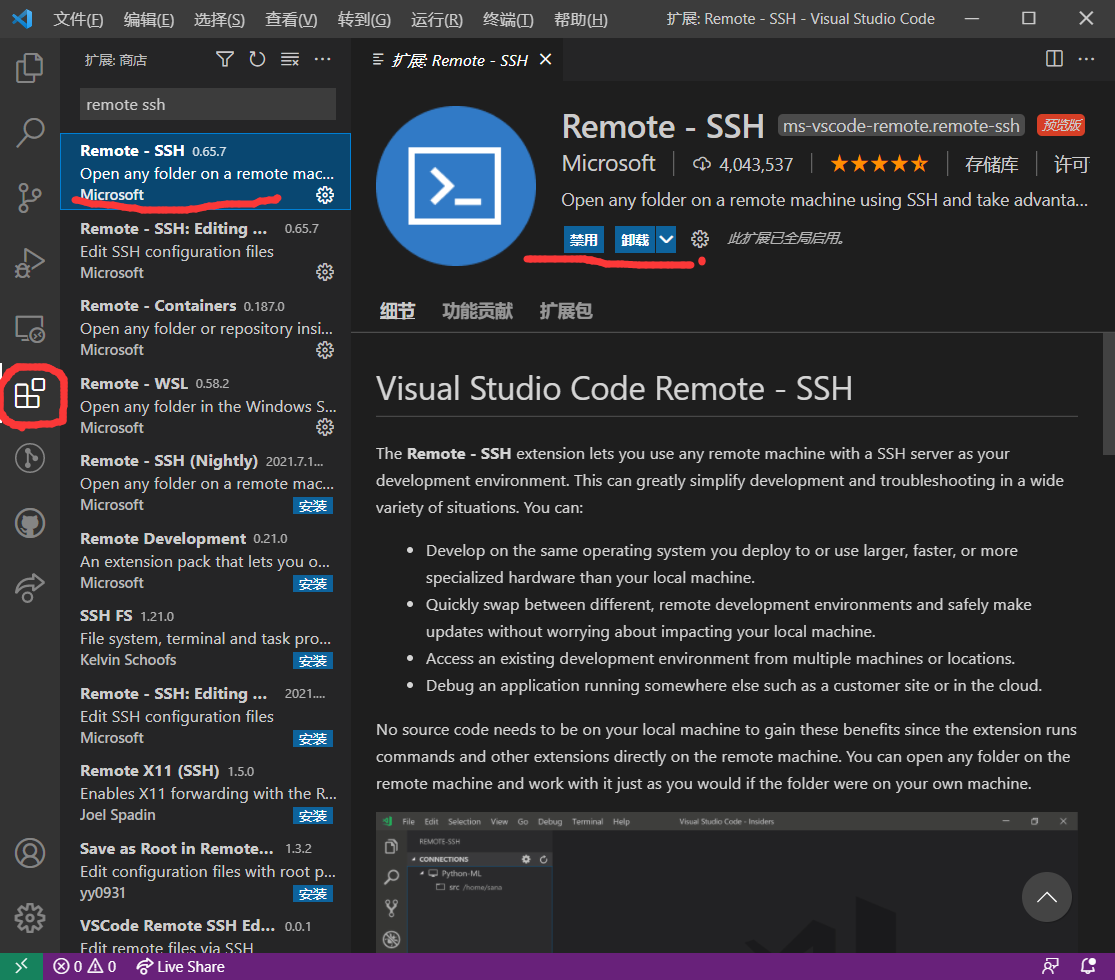Install Remote - SSH: Editing 2021 nightly
Screen dimensions: 1115x980
[313, 739]
